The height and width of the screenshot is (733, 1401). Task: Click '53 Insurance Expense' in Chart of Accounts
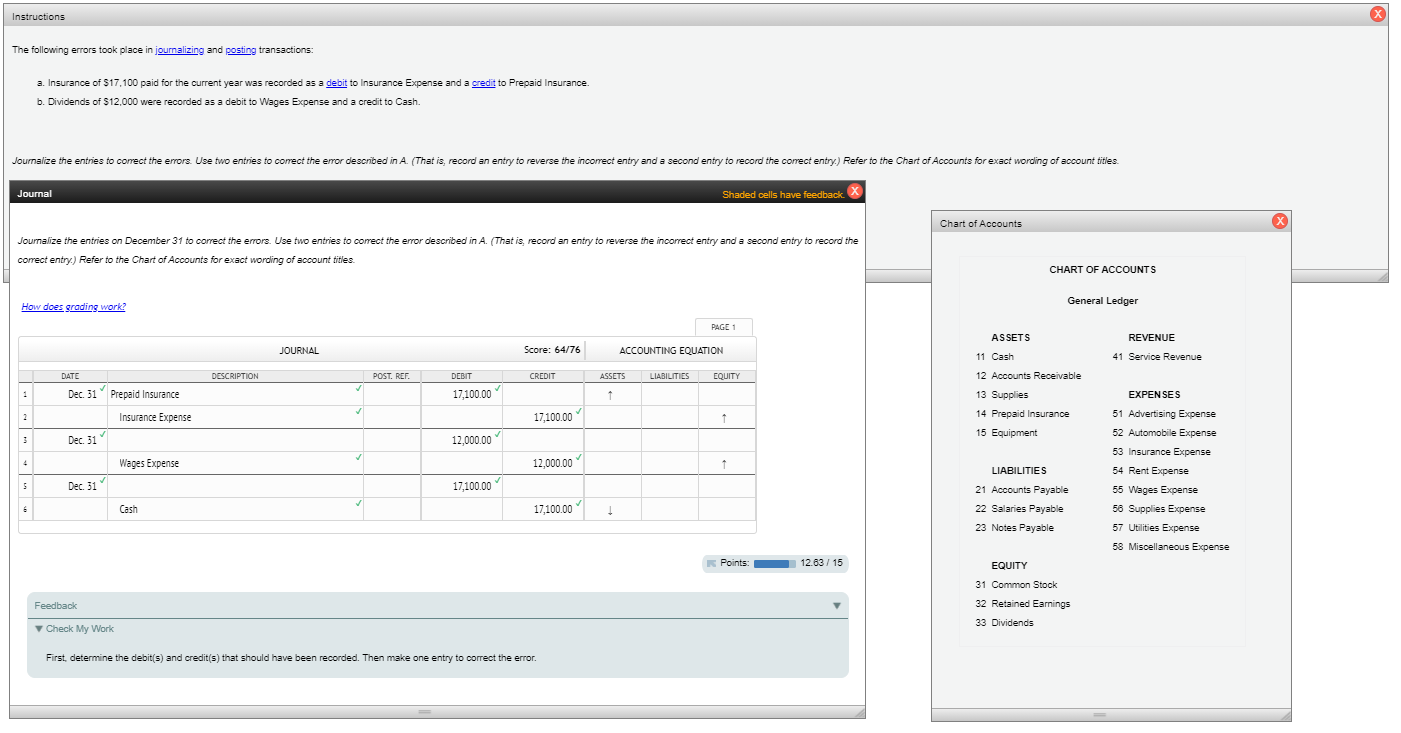[x=1161, y=452]
